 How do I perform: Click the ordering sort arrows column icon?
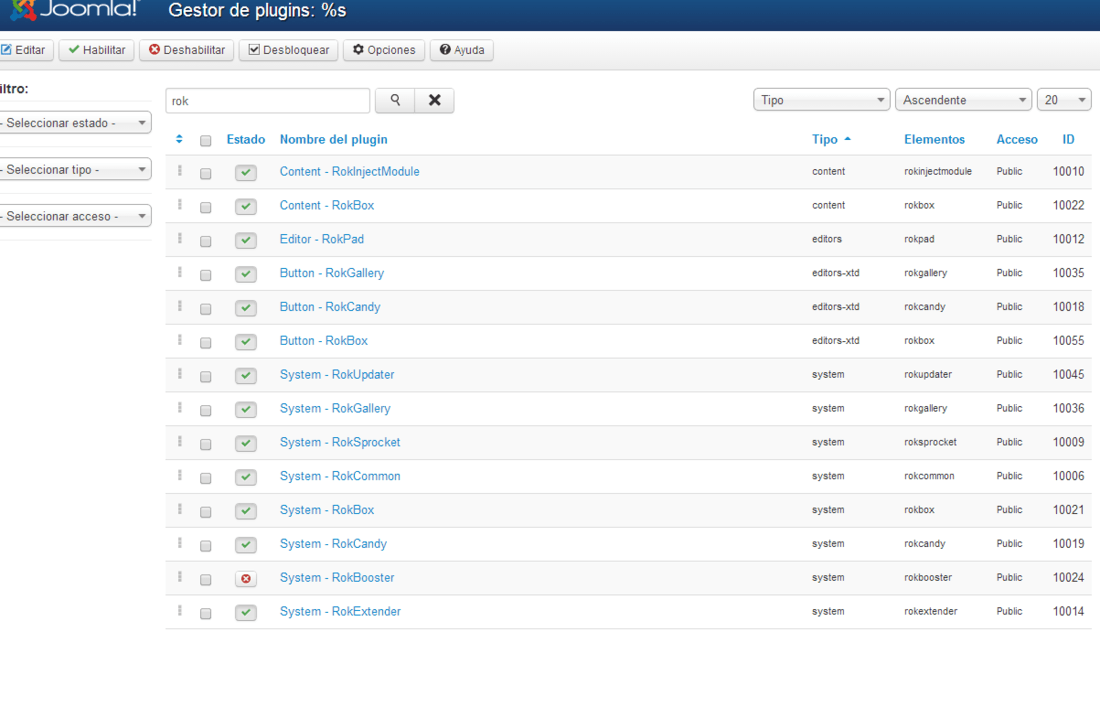coord(179,140)
